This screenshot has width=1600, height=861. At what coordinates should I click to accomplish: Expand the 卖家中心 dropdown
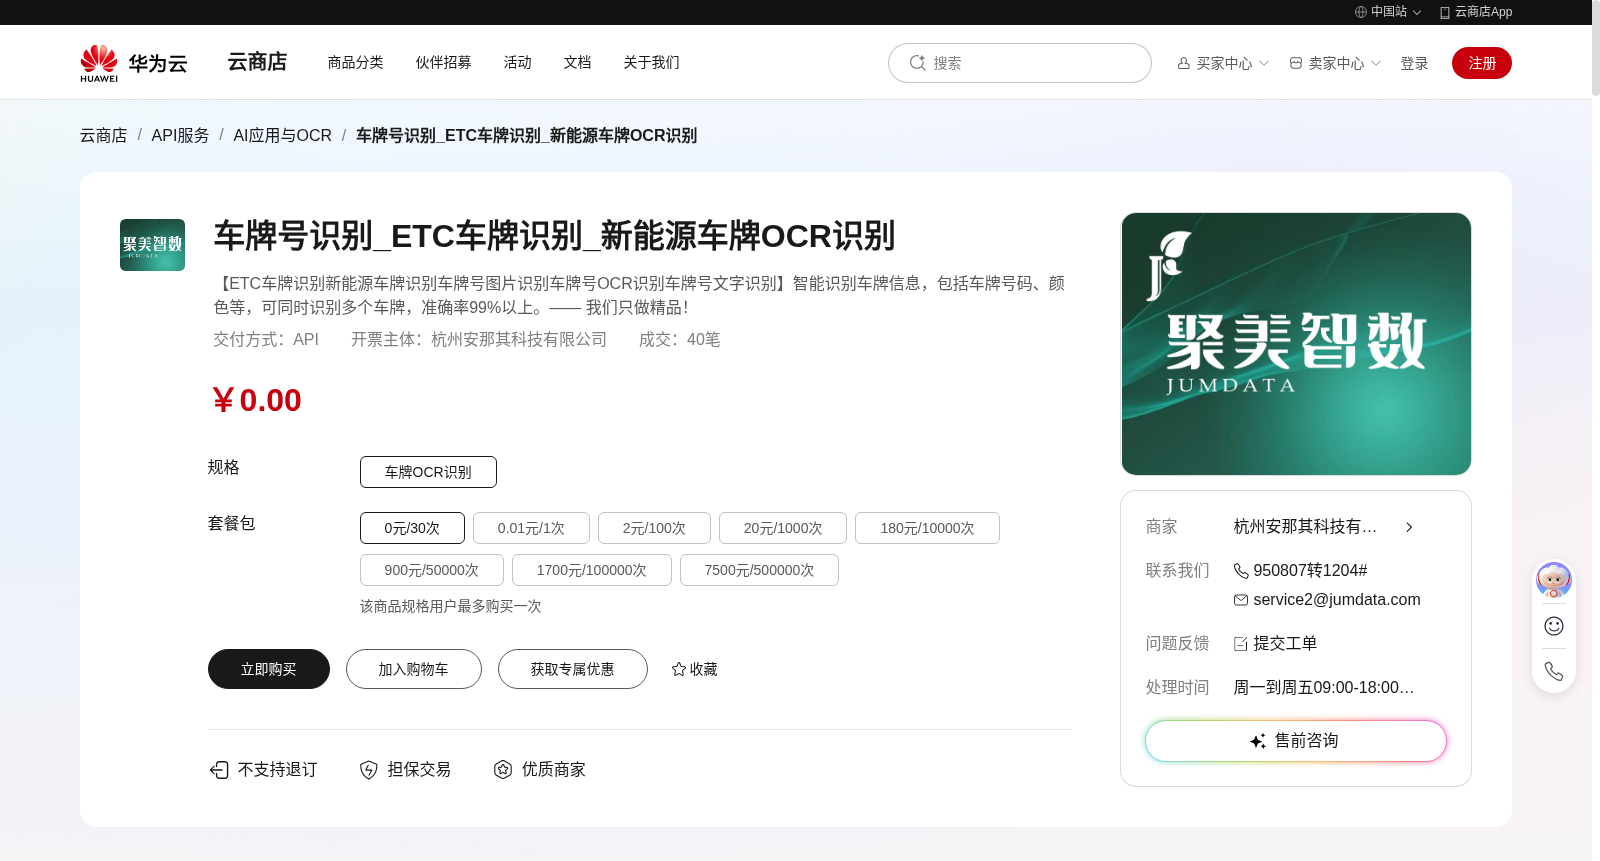1376,63
